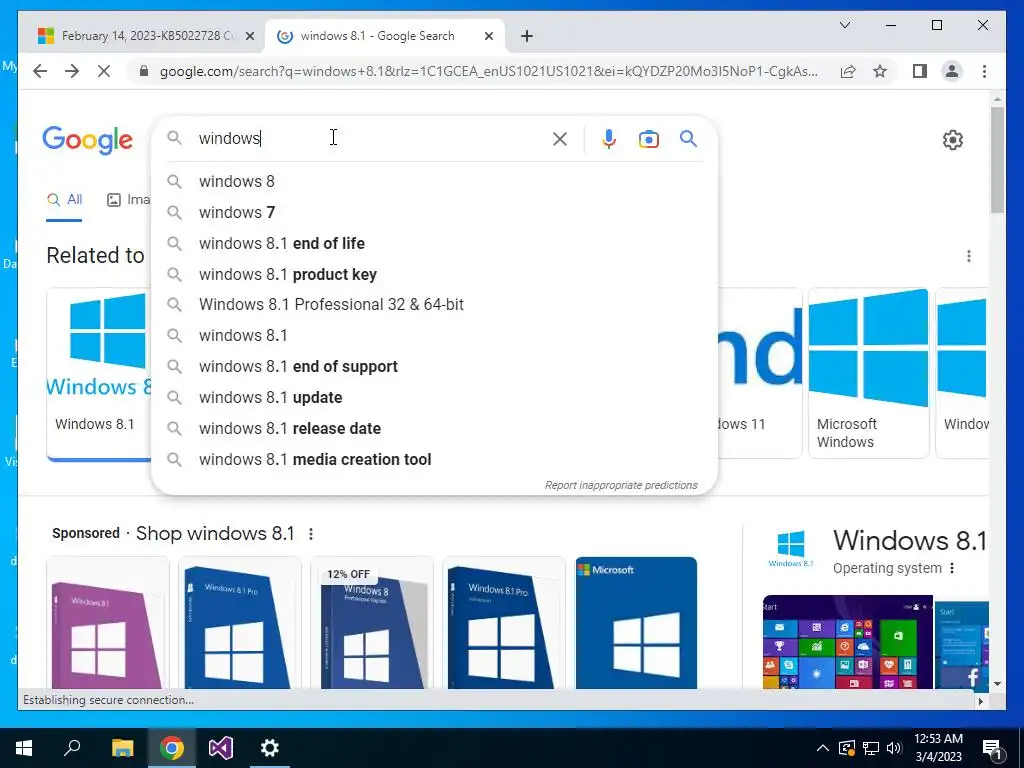
Task: Launch Visual Studio from the taskbar
Action: tap(221, 748)
